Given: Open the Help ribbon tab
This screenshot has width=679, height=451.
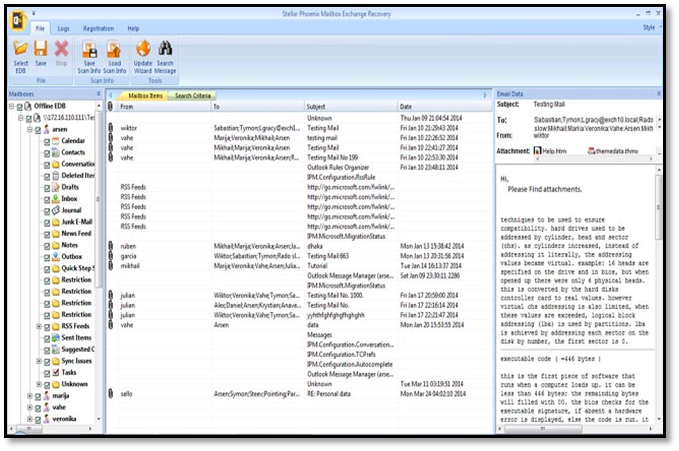Looking at the screenshot, I should (133, 28).
